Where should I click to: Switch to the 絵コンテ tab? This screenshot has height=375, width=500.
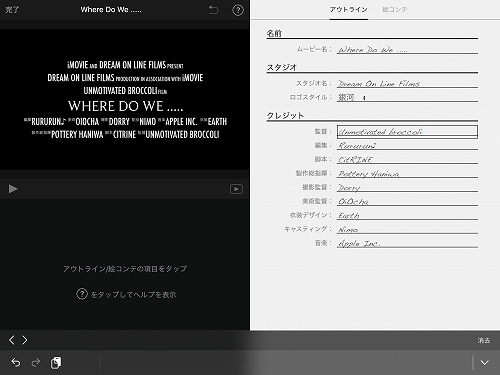395,10
